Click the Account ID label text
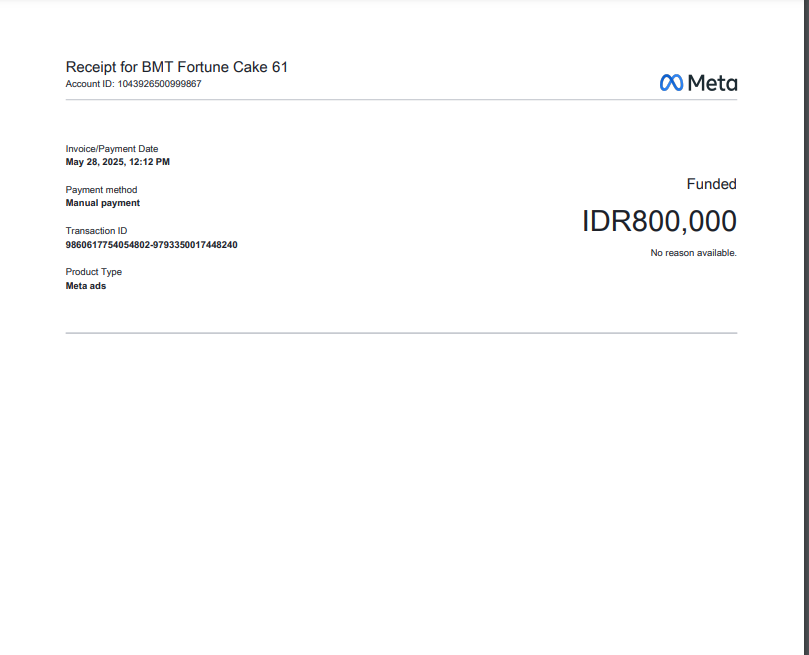The image size is (809, 655). (x=90, y=84)
